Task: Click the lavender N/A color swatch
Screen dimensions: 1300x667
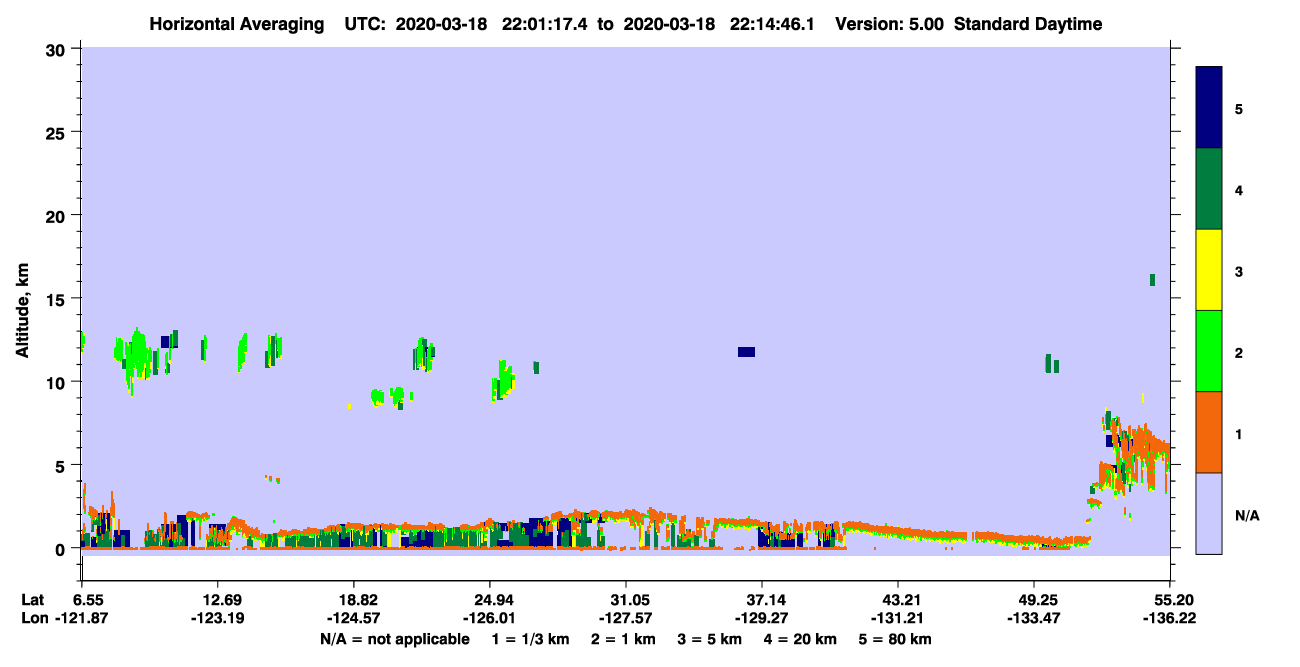Action: point(1209,513)
